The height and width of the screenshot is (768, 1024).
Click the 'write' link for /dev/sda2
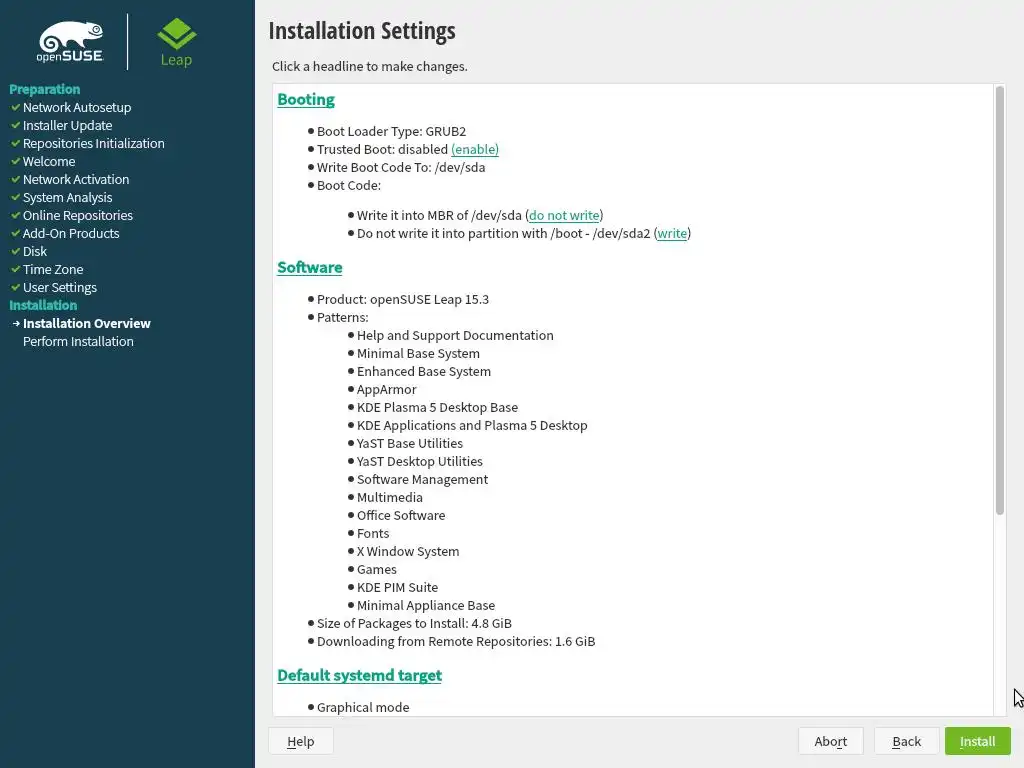click(672, 234)
